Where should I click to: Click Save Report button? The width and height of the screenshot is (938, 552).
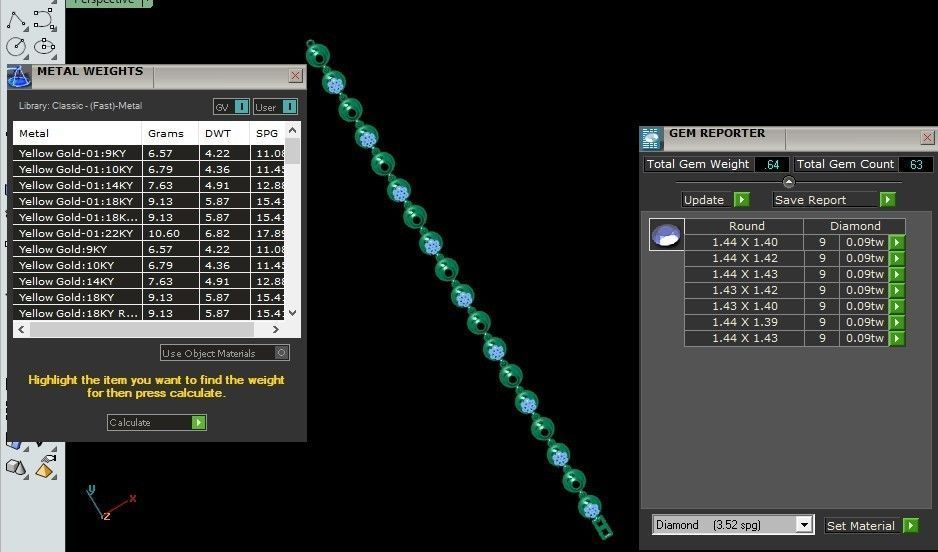[x=834, y=200]
